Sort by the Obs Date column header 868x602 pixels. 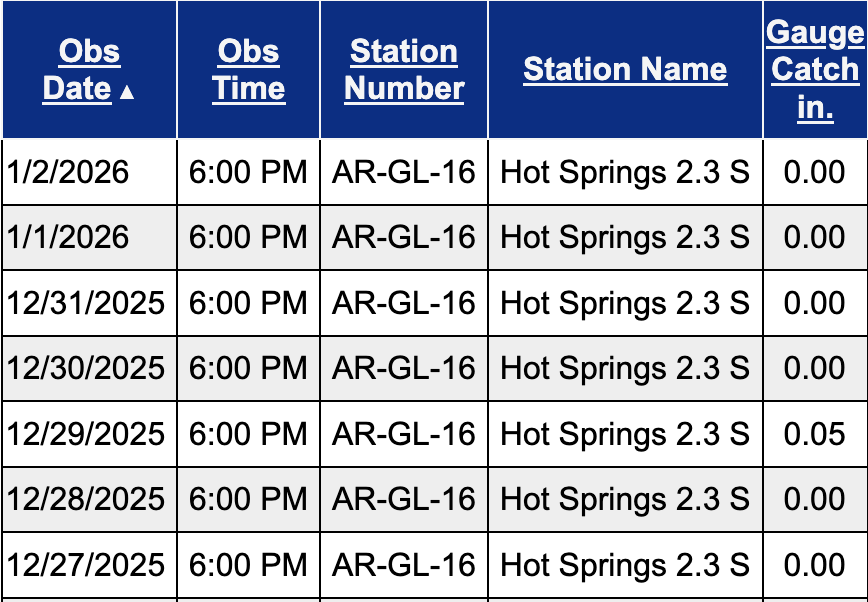click(x=78, y=69)
